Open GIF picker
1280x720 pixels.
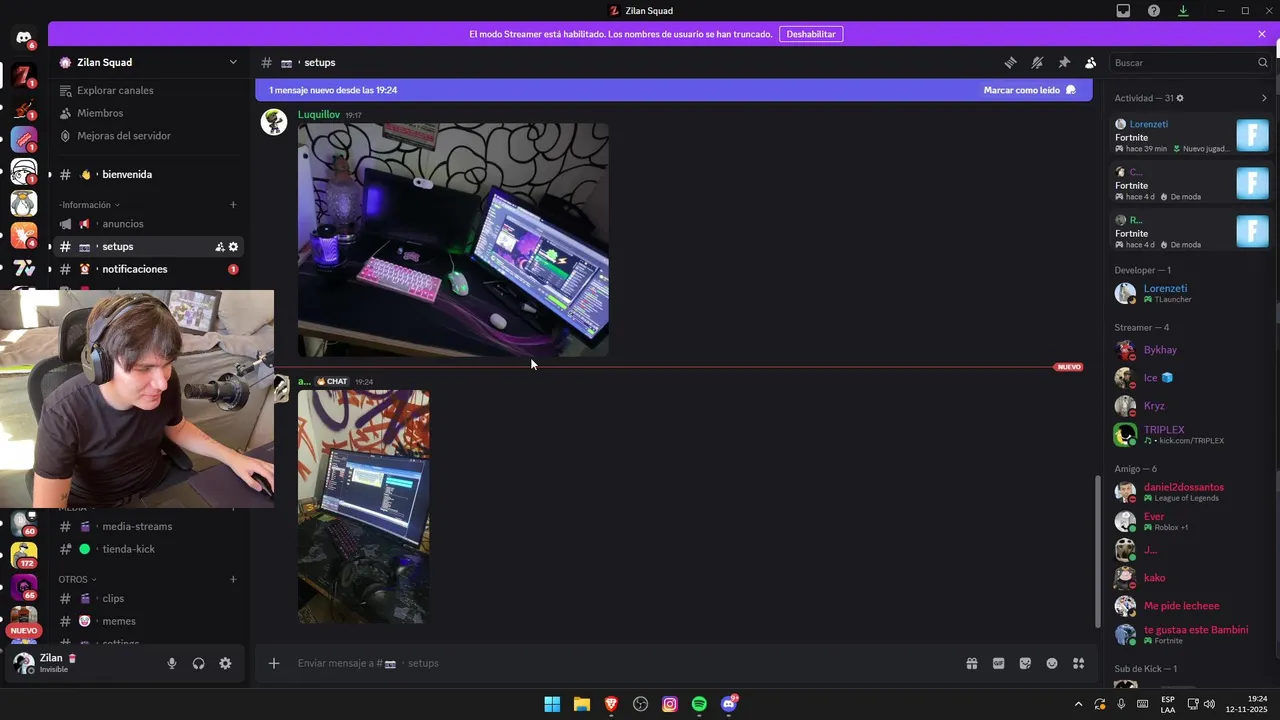998,663
